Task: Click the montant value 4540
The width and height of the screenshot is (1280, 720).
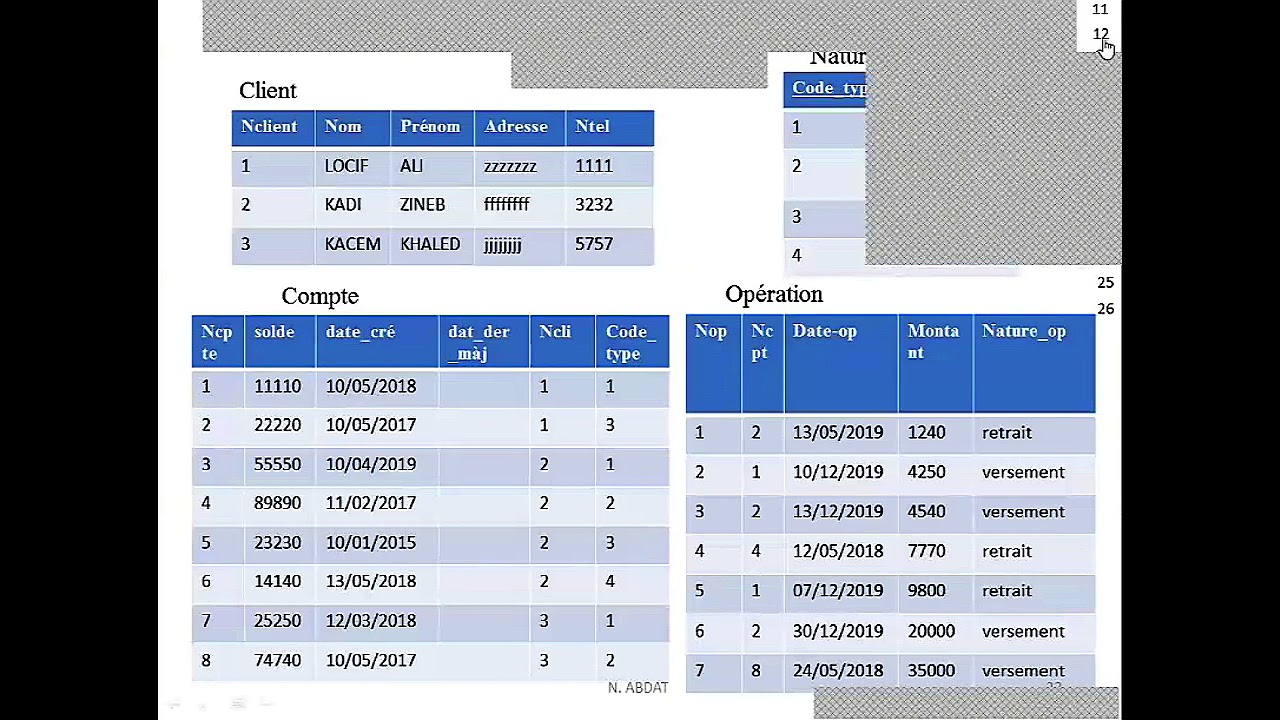Action: pos(926,512)
